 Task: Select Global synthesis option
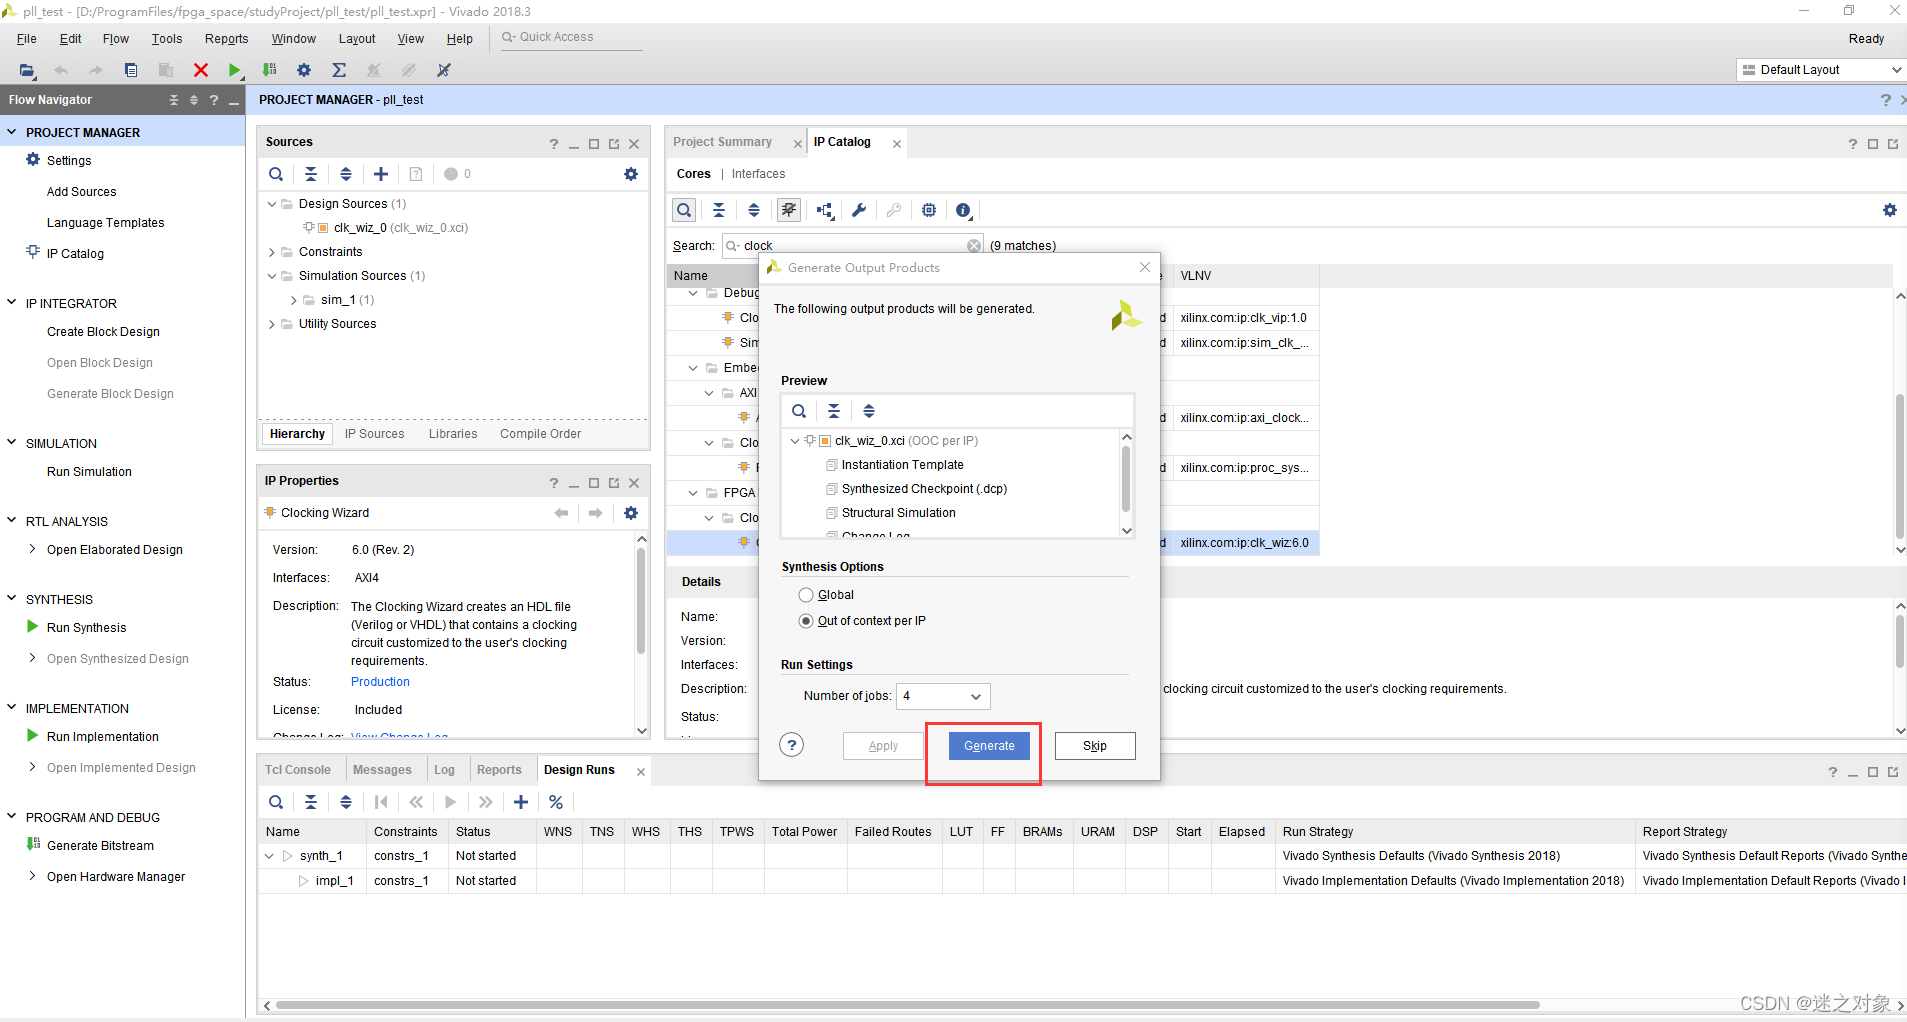tap(806, 595)
